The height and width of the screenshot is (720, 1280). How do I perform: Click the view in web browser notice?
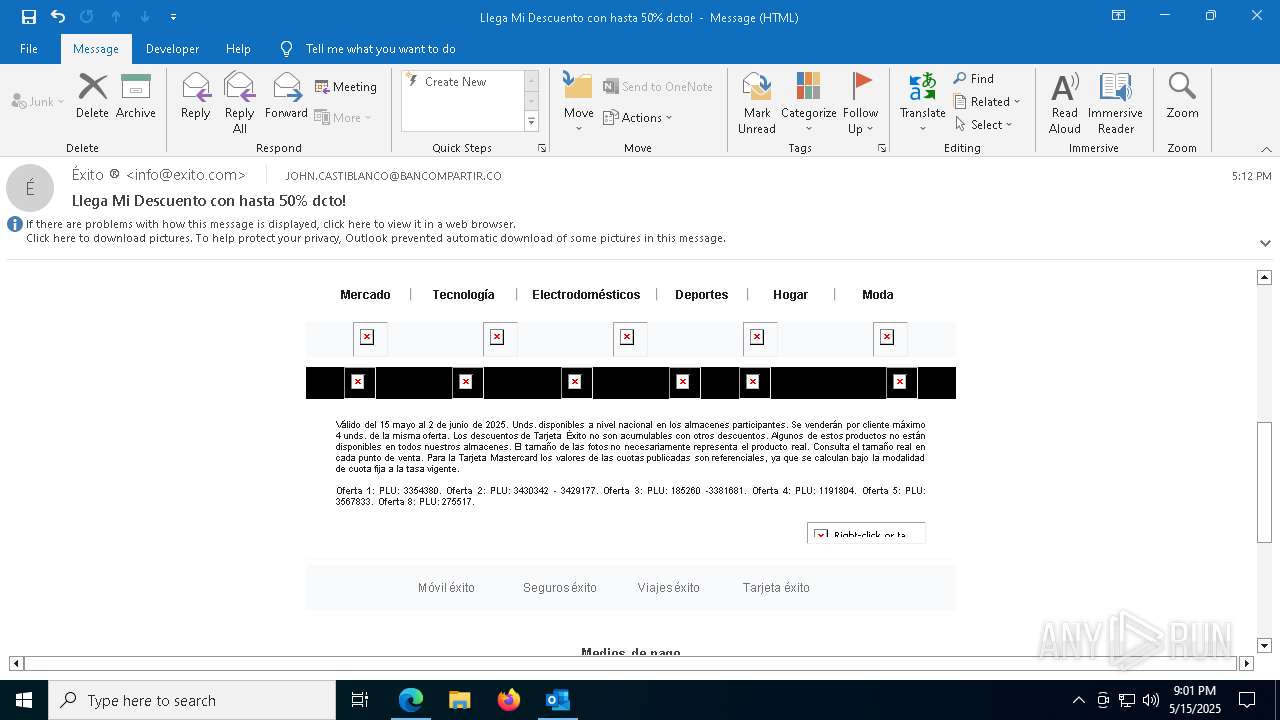271,224
